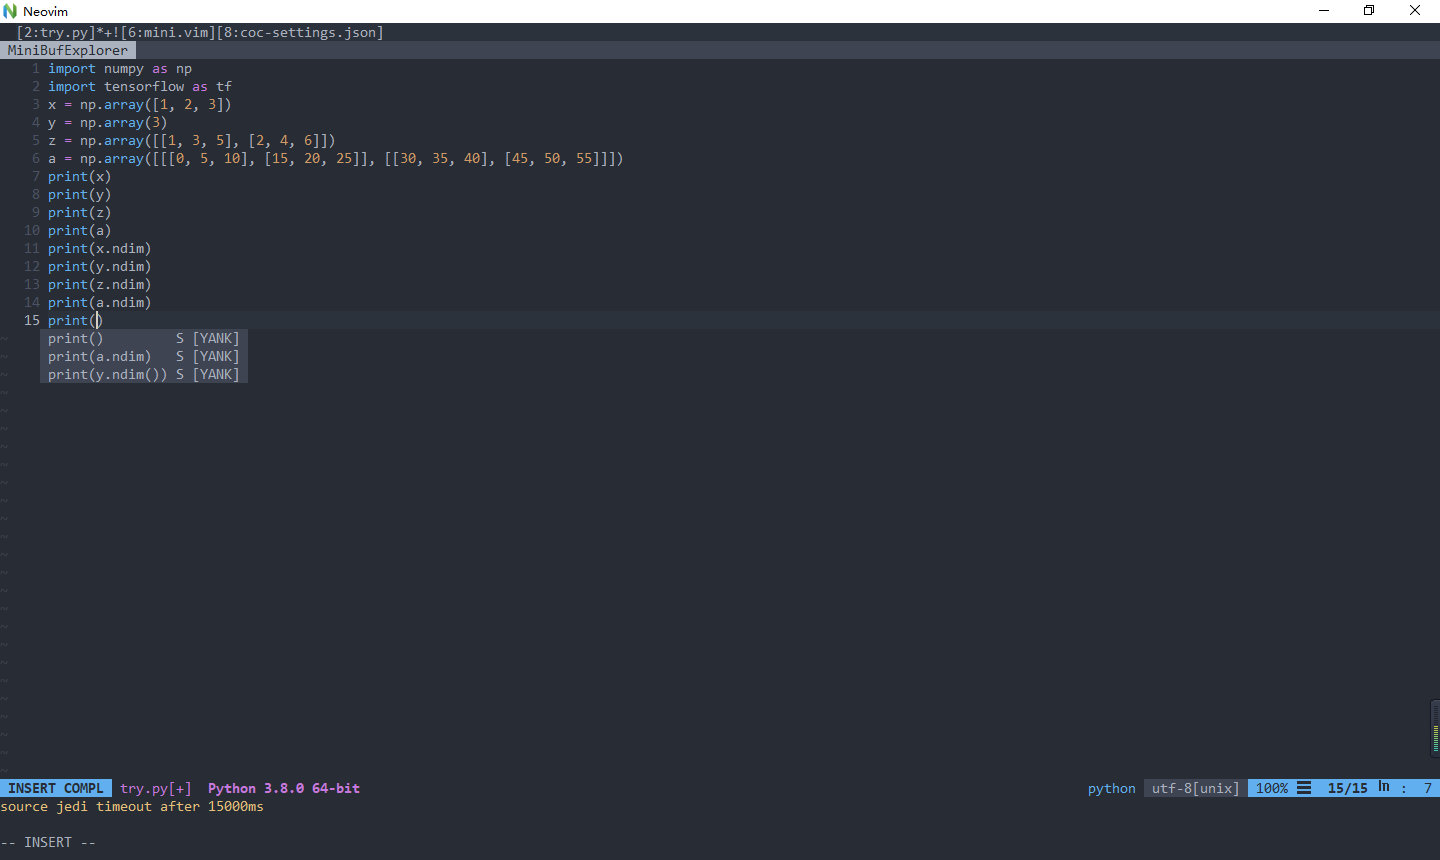Click the jedi timeout message text
The height and width of the screenshot is (860, 1440).
click(130, 806)
